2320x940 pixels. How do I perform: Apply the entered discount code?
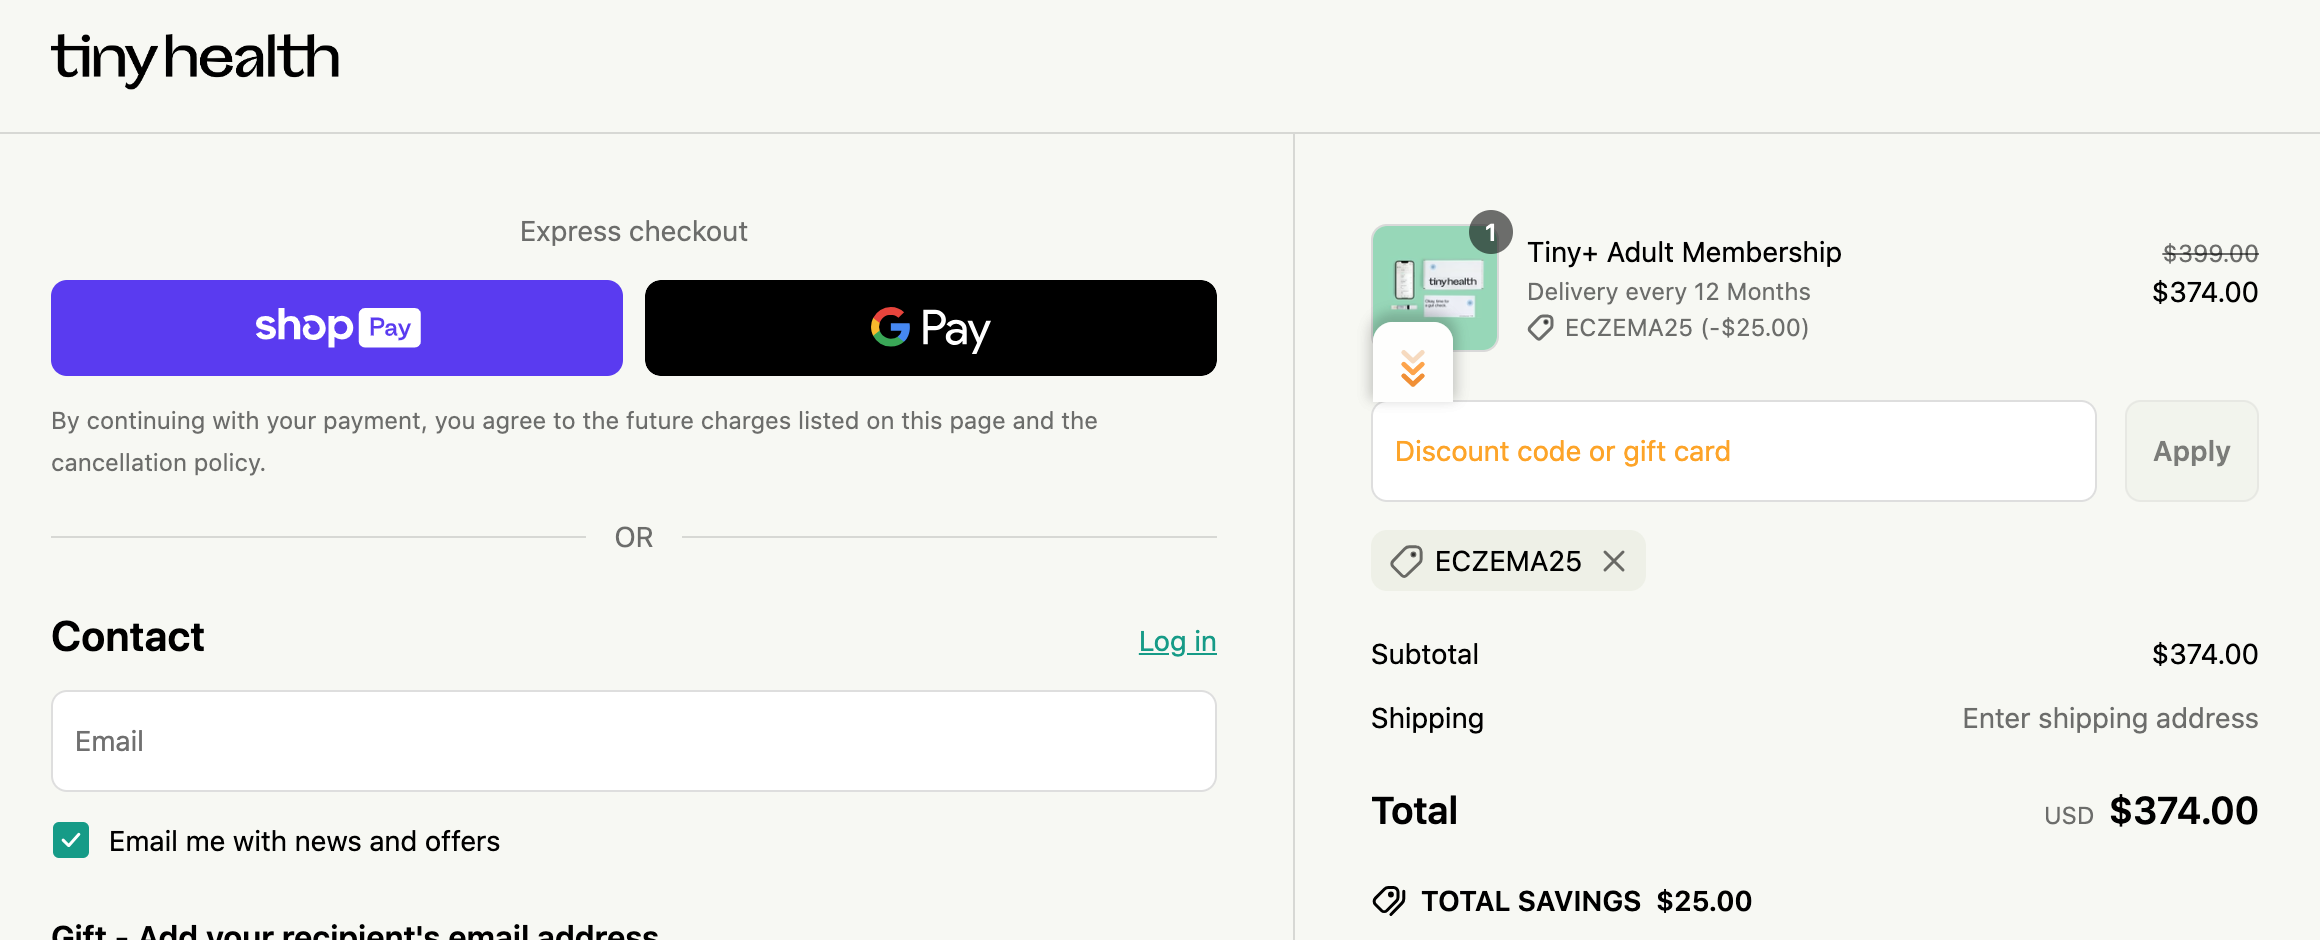click(2191, 451)
